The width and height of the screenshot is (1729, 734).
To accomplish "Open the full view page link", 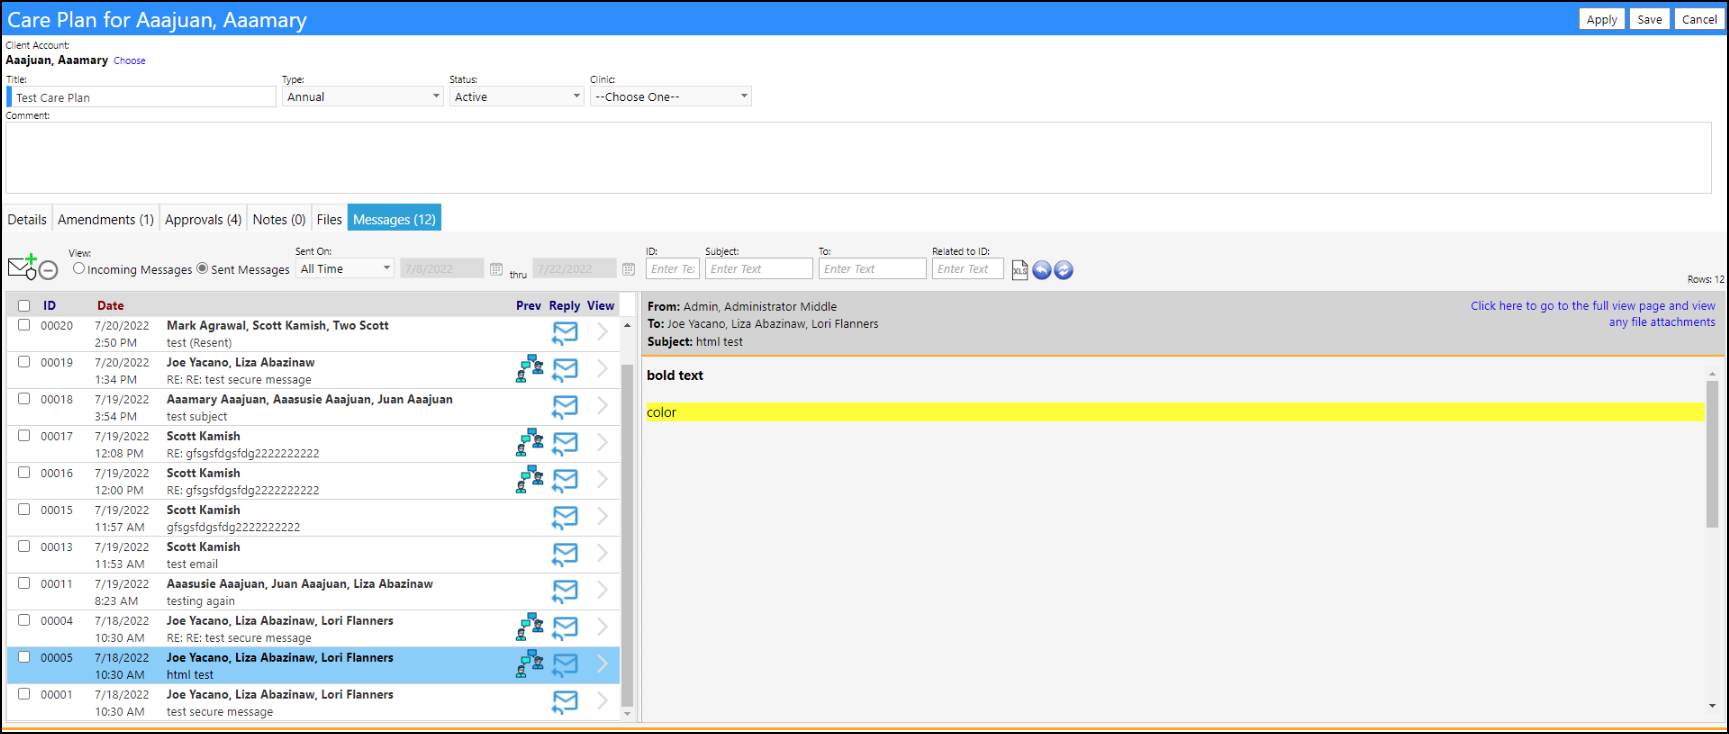I will click(1593, 314).
